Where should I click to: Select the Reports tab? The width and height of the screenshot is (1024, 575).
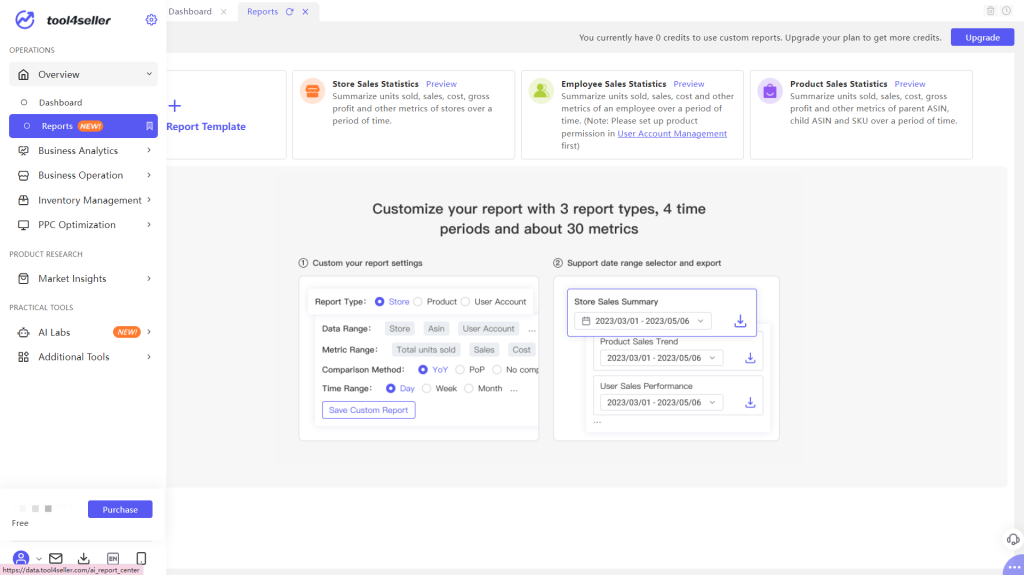pos(263,12)
